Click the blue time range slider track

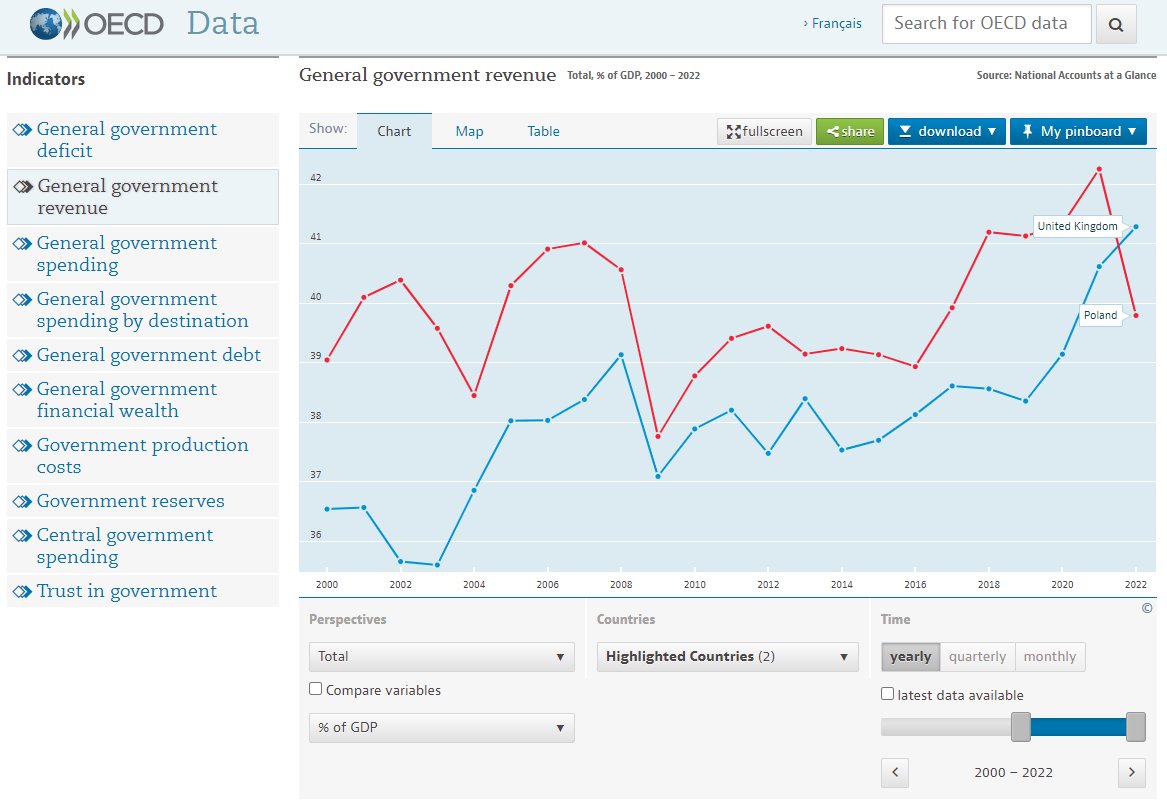click(x=1078, y=727)
